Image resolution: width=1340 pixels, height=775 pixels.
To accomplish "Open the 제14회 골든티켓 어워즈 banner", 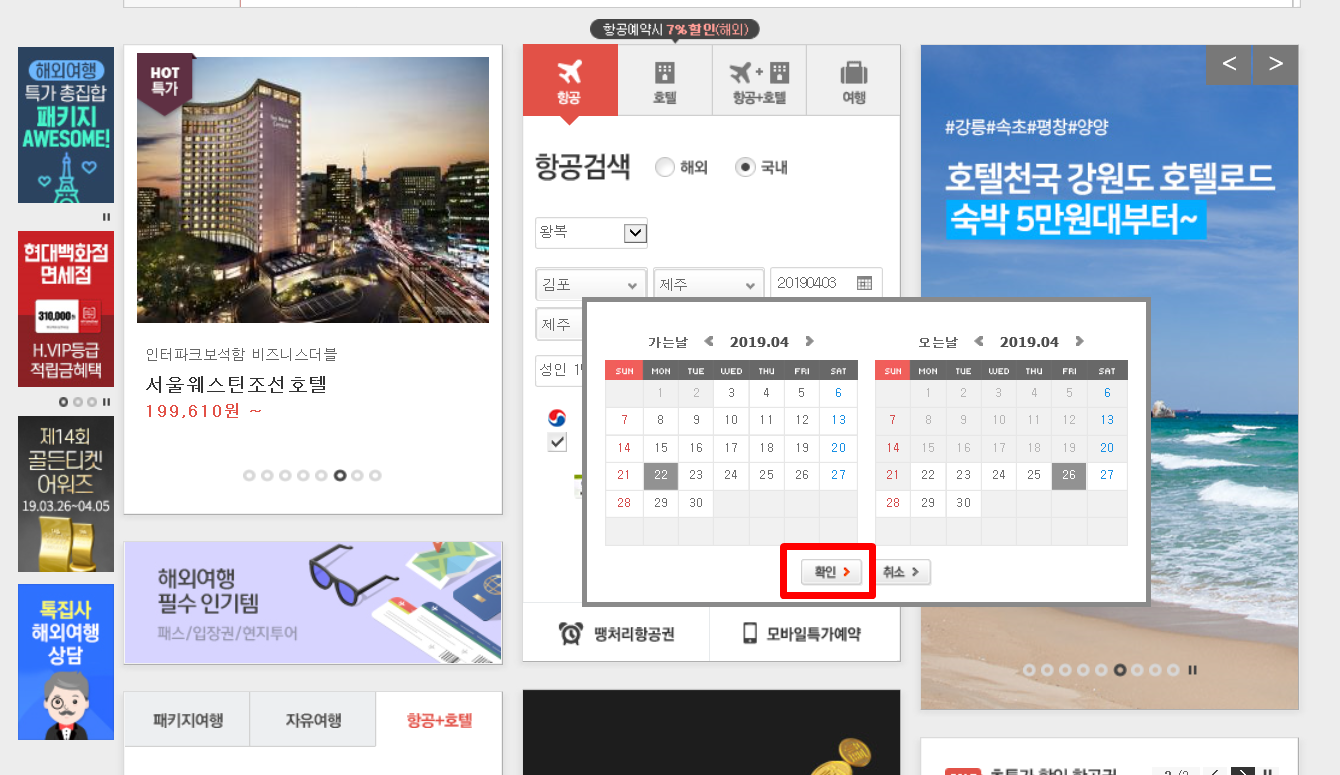I will (x=66, y=494).
